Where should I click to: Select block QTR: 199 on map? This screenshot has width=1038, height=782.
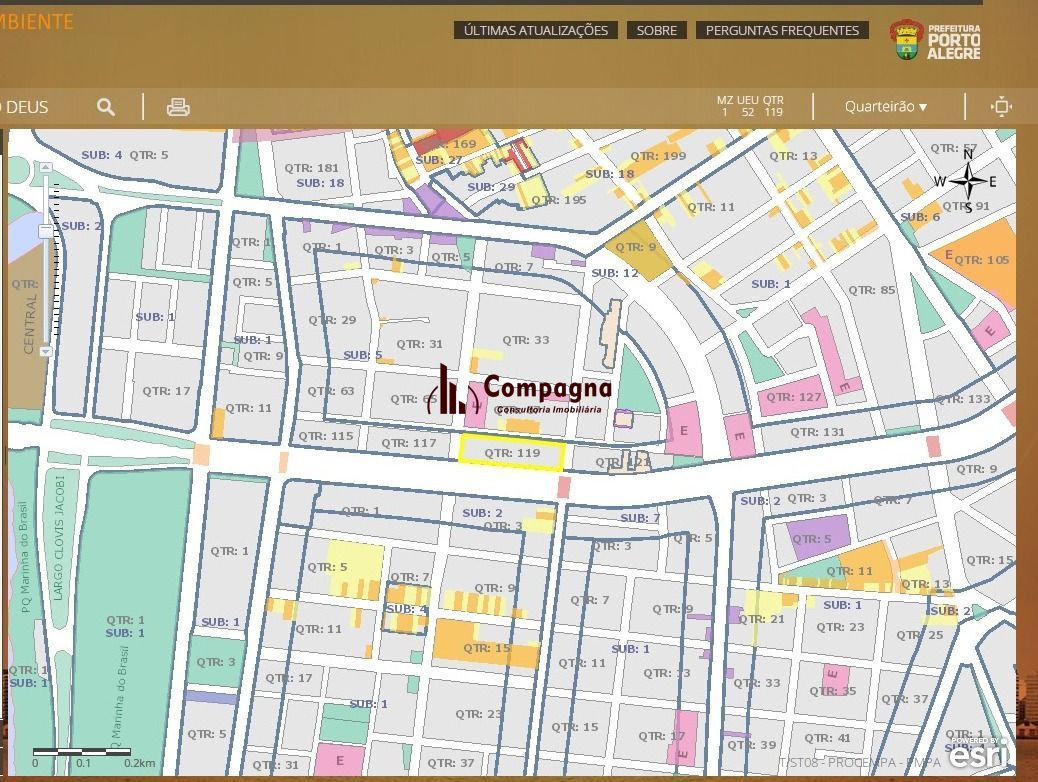tap(657, 156)
